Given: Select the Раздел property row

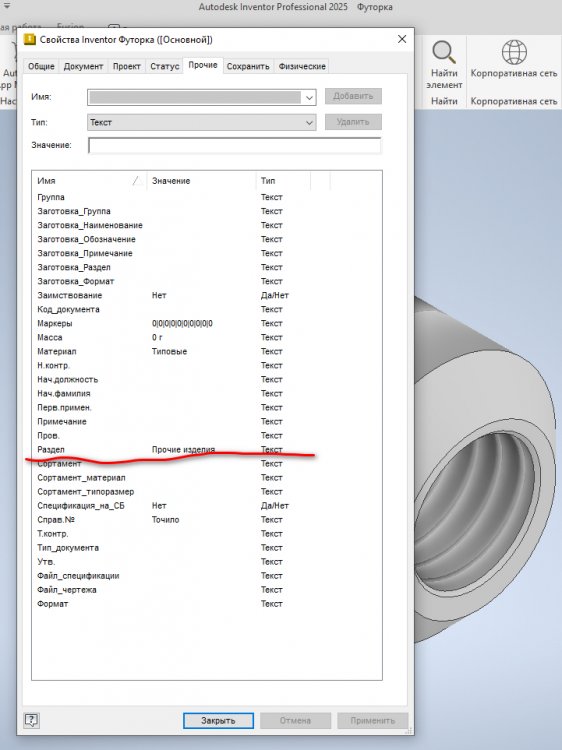Looking at the screenshot, I should tap(207, 450).
